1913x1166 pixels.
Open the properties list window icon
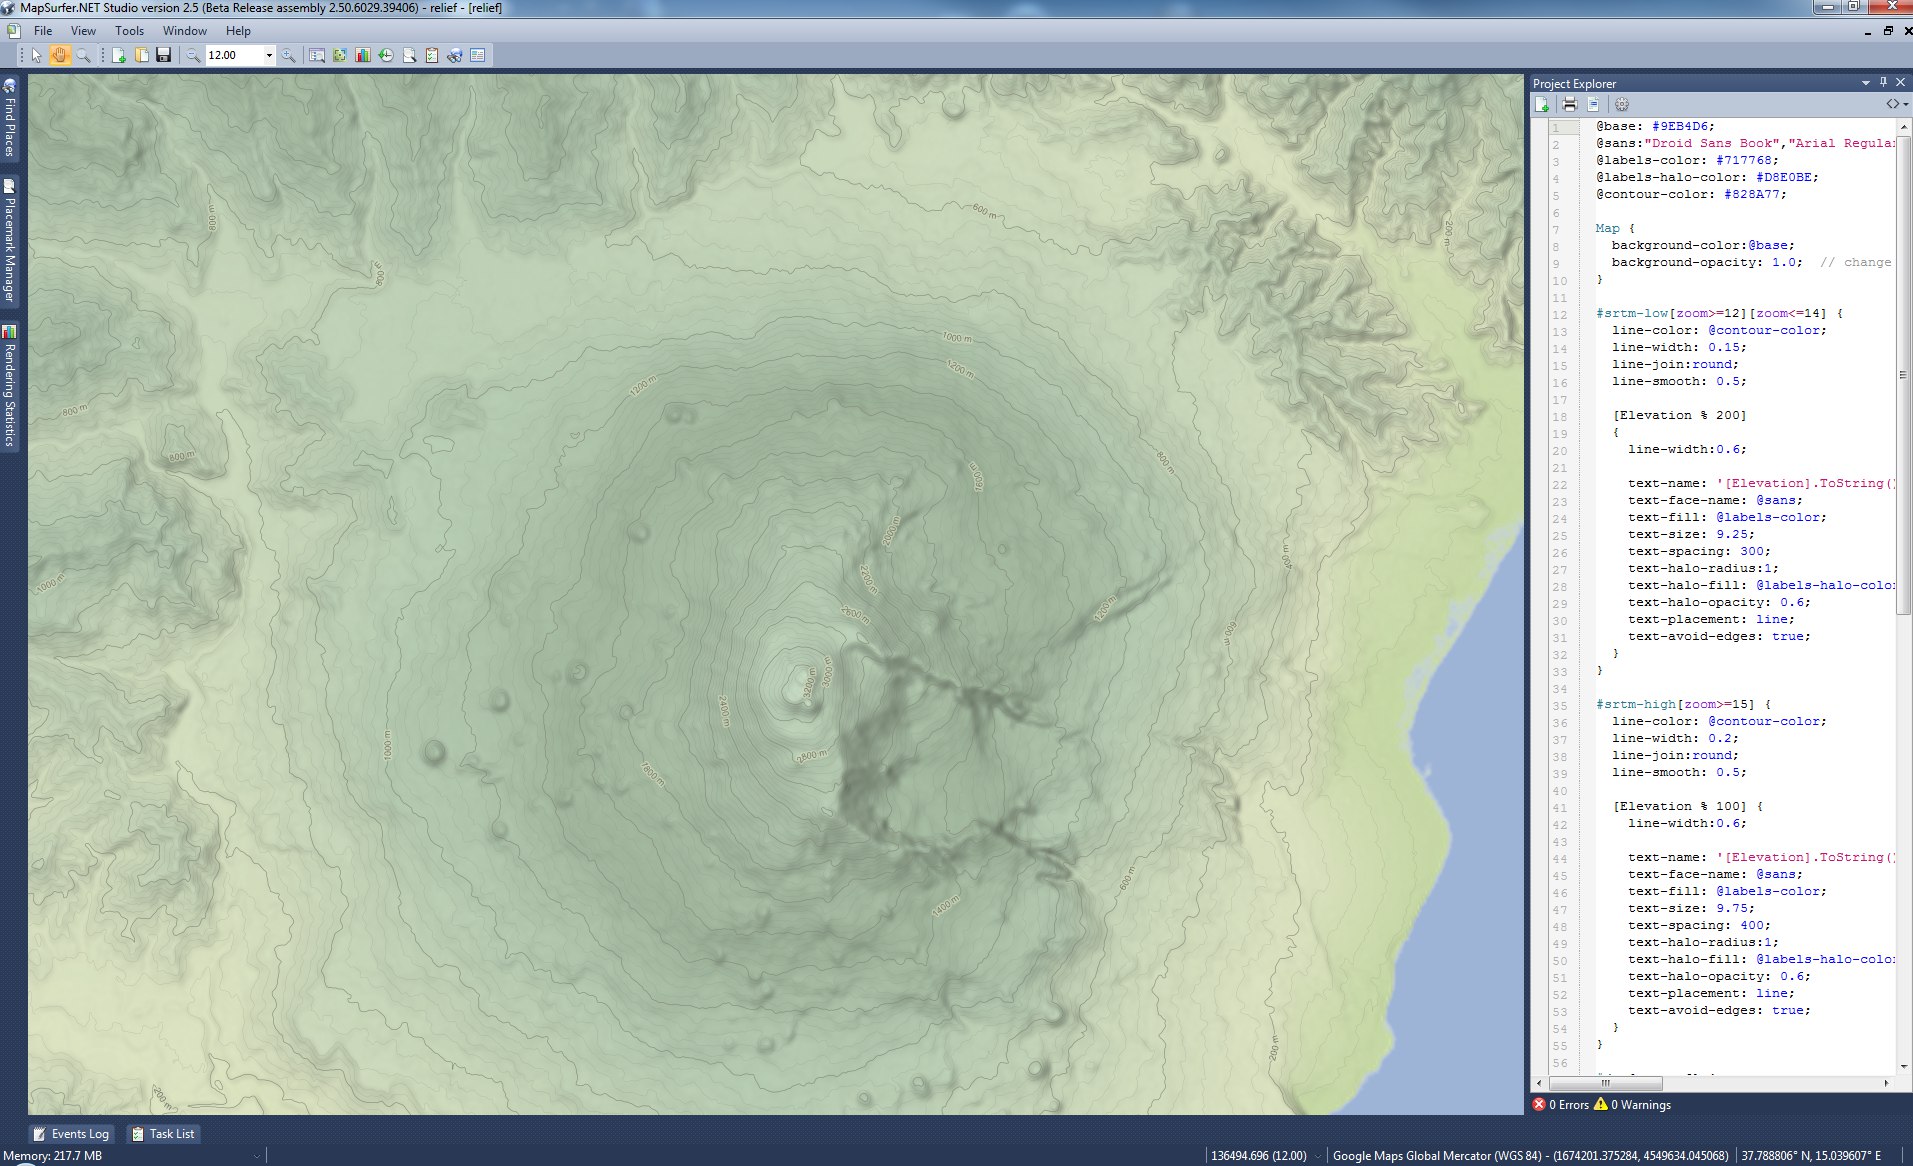click(478, 56)
